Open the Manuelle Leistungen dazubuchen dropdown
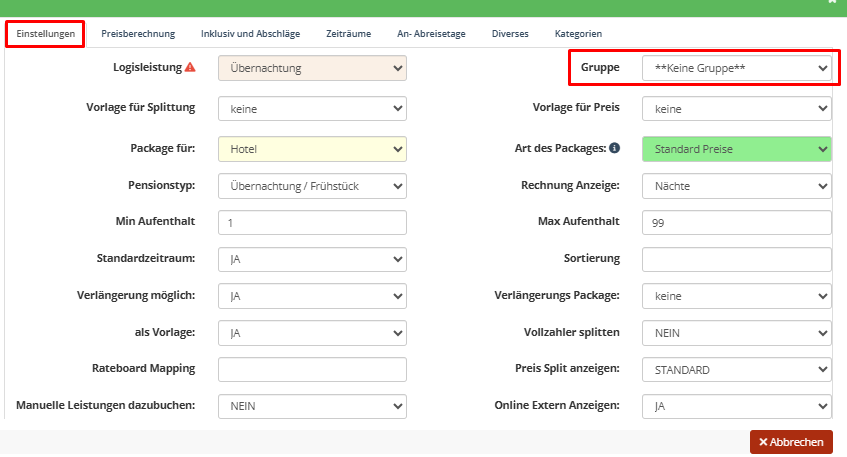847x457 pixels. coord(312,406)
